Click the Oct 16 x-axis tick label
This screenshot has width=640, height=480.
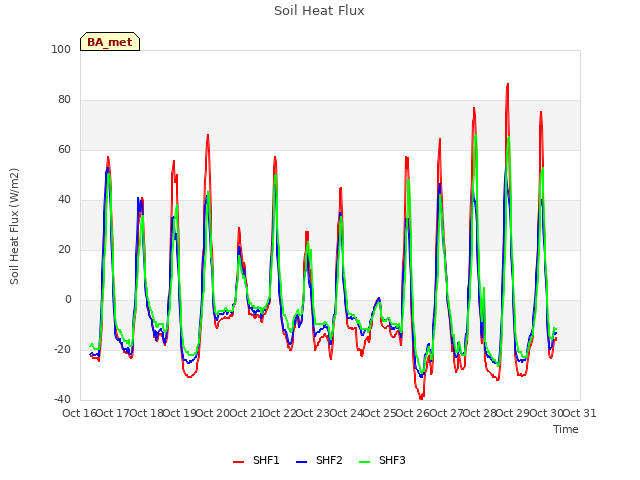tap(79, 413)
